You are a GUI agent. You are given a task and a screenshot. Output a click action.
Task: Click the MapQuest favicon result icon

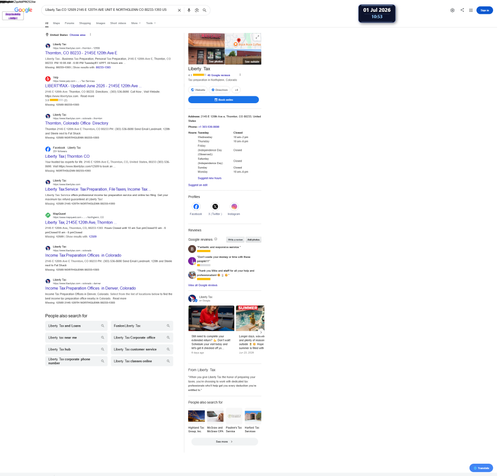tap(48, 215)
